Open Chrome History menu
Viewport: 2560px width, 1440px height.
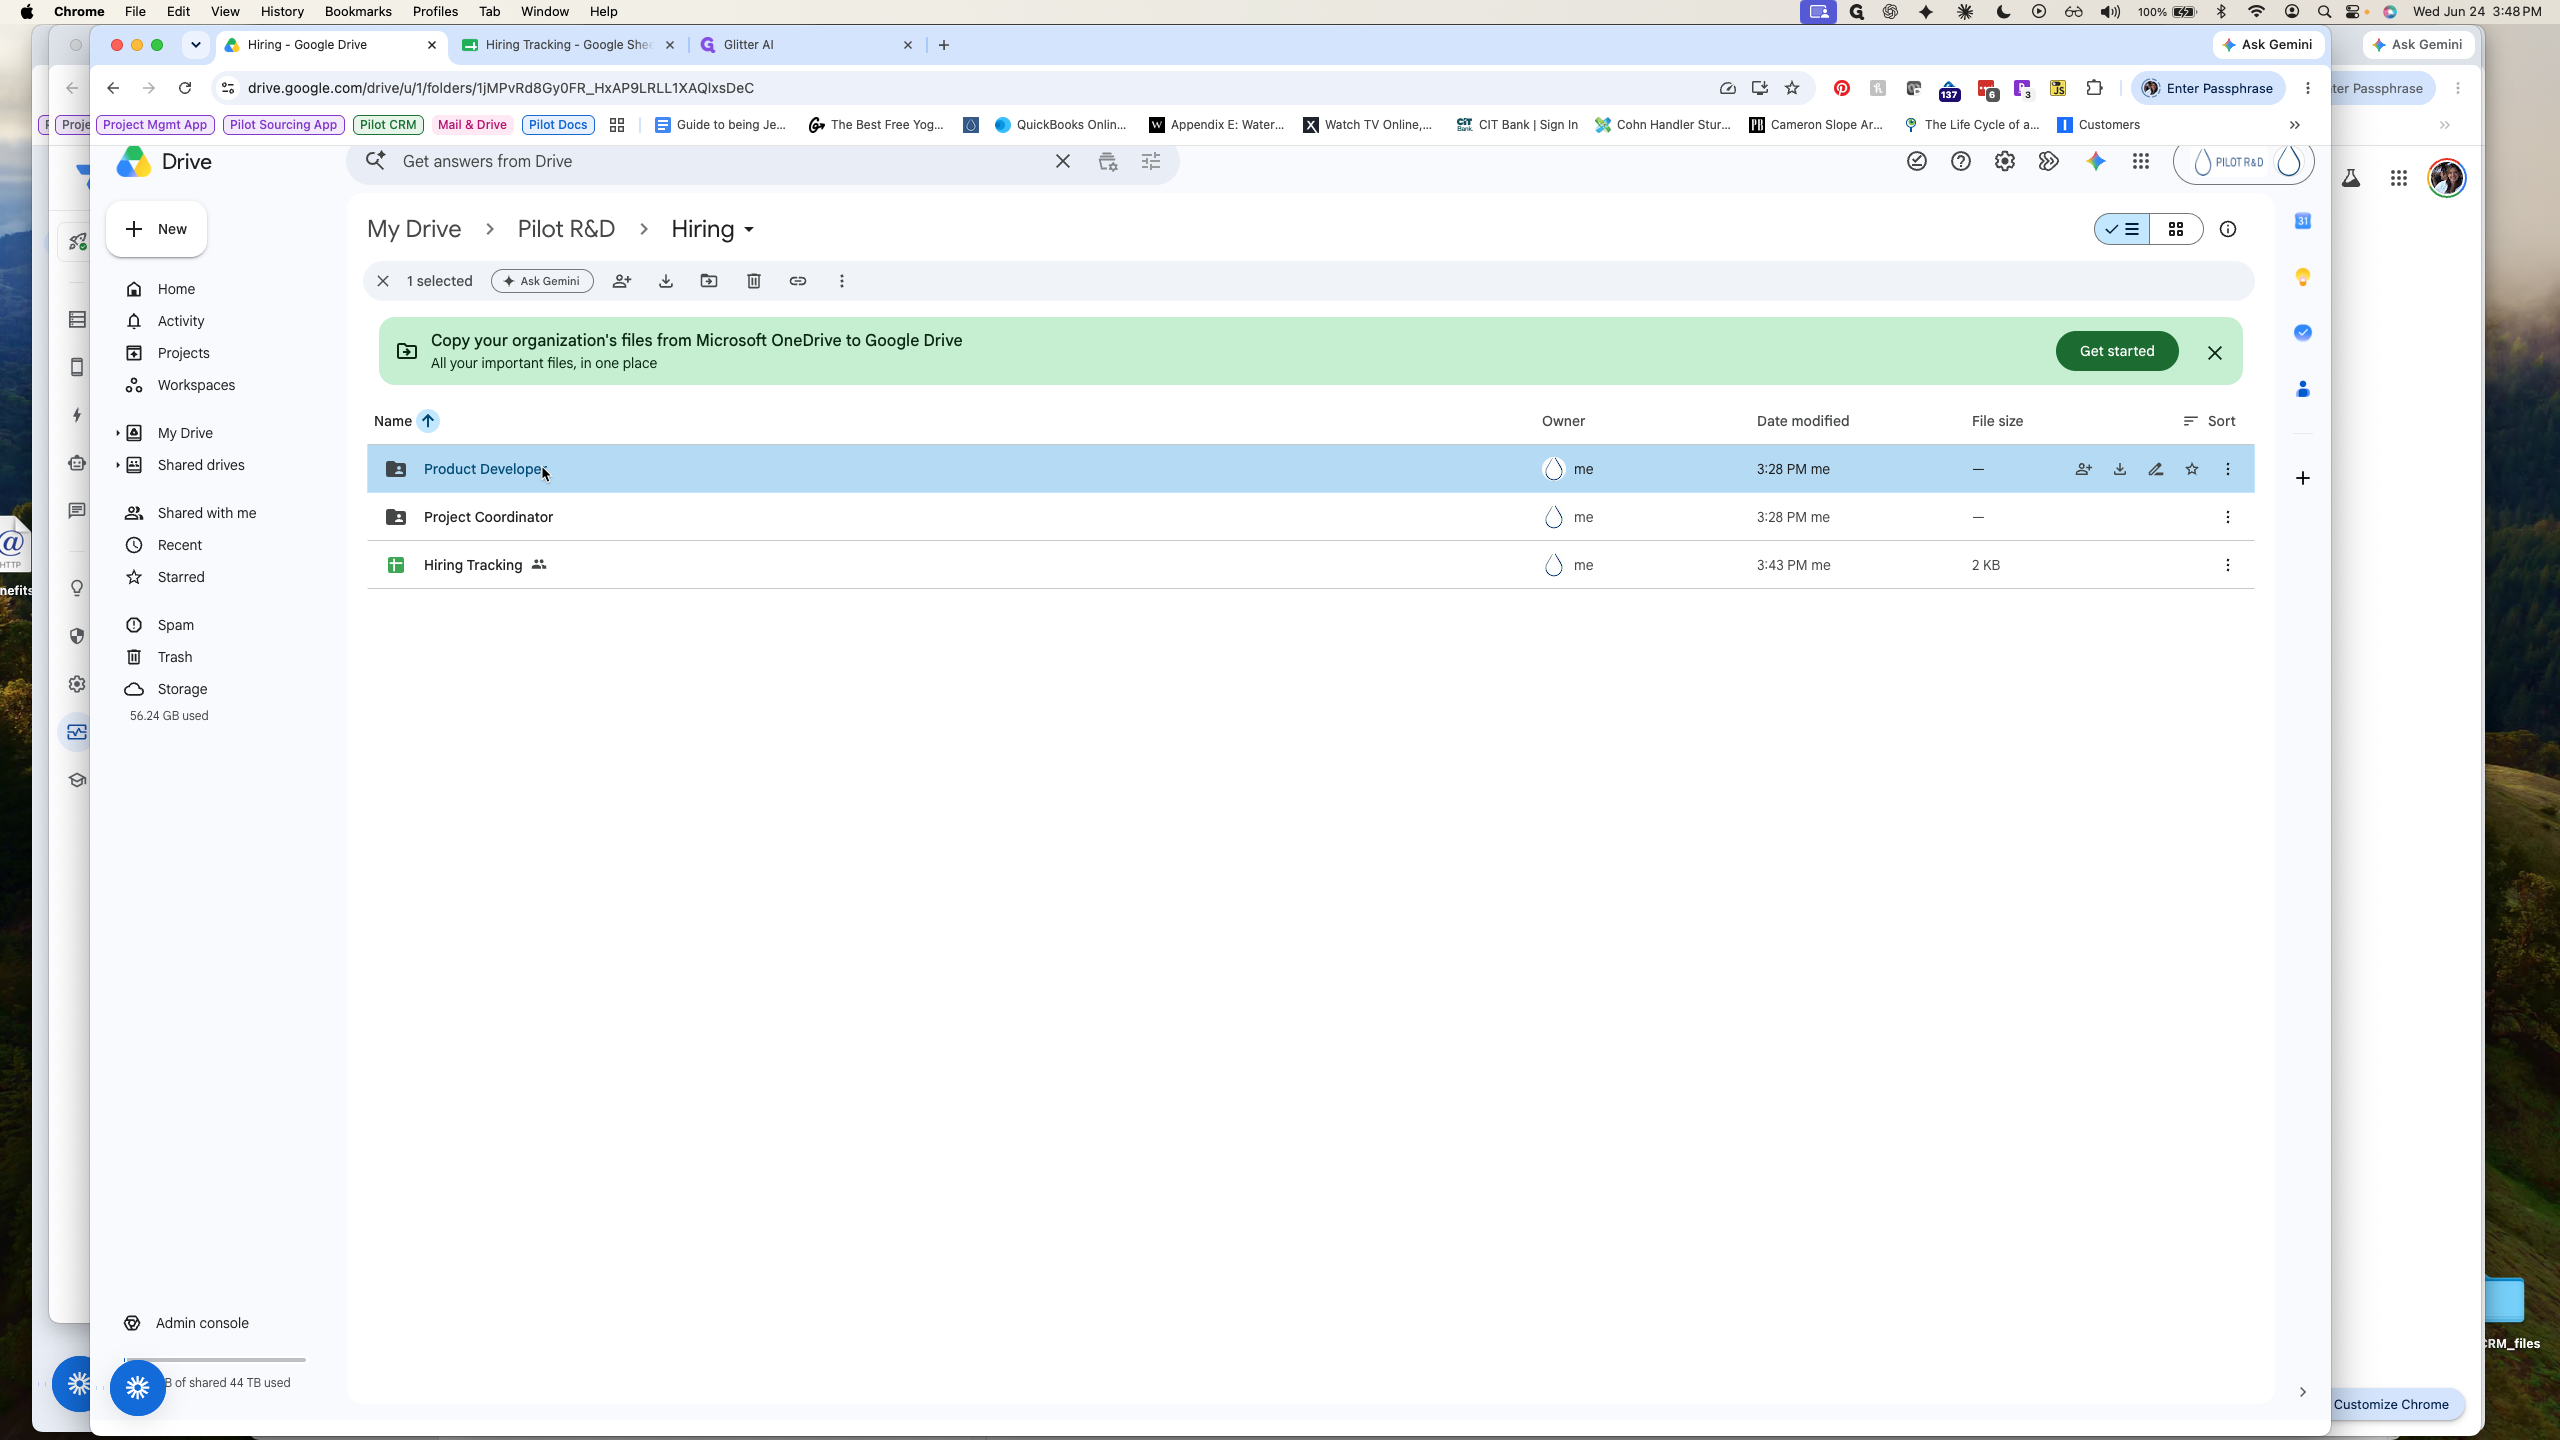click(x=282, y=11)
